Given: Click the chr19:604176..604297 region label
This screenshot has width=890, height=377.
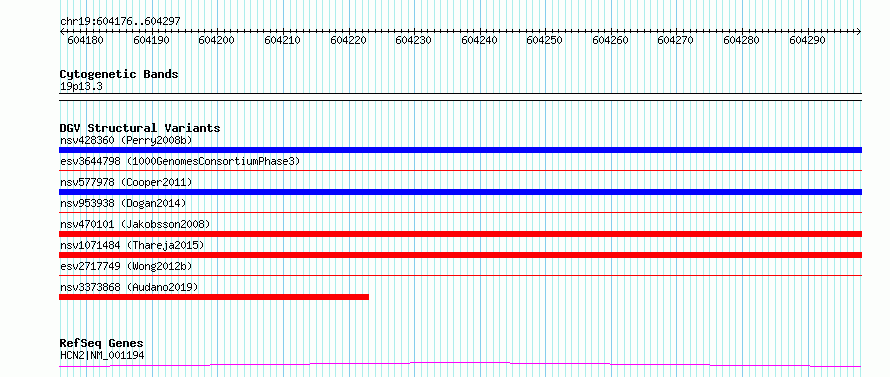Looking at the screenshot, I should tap(120, 21).
